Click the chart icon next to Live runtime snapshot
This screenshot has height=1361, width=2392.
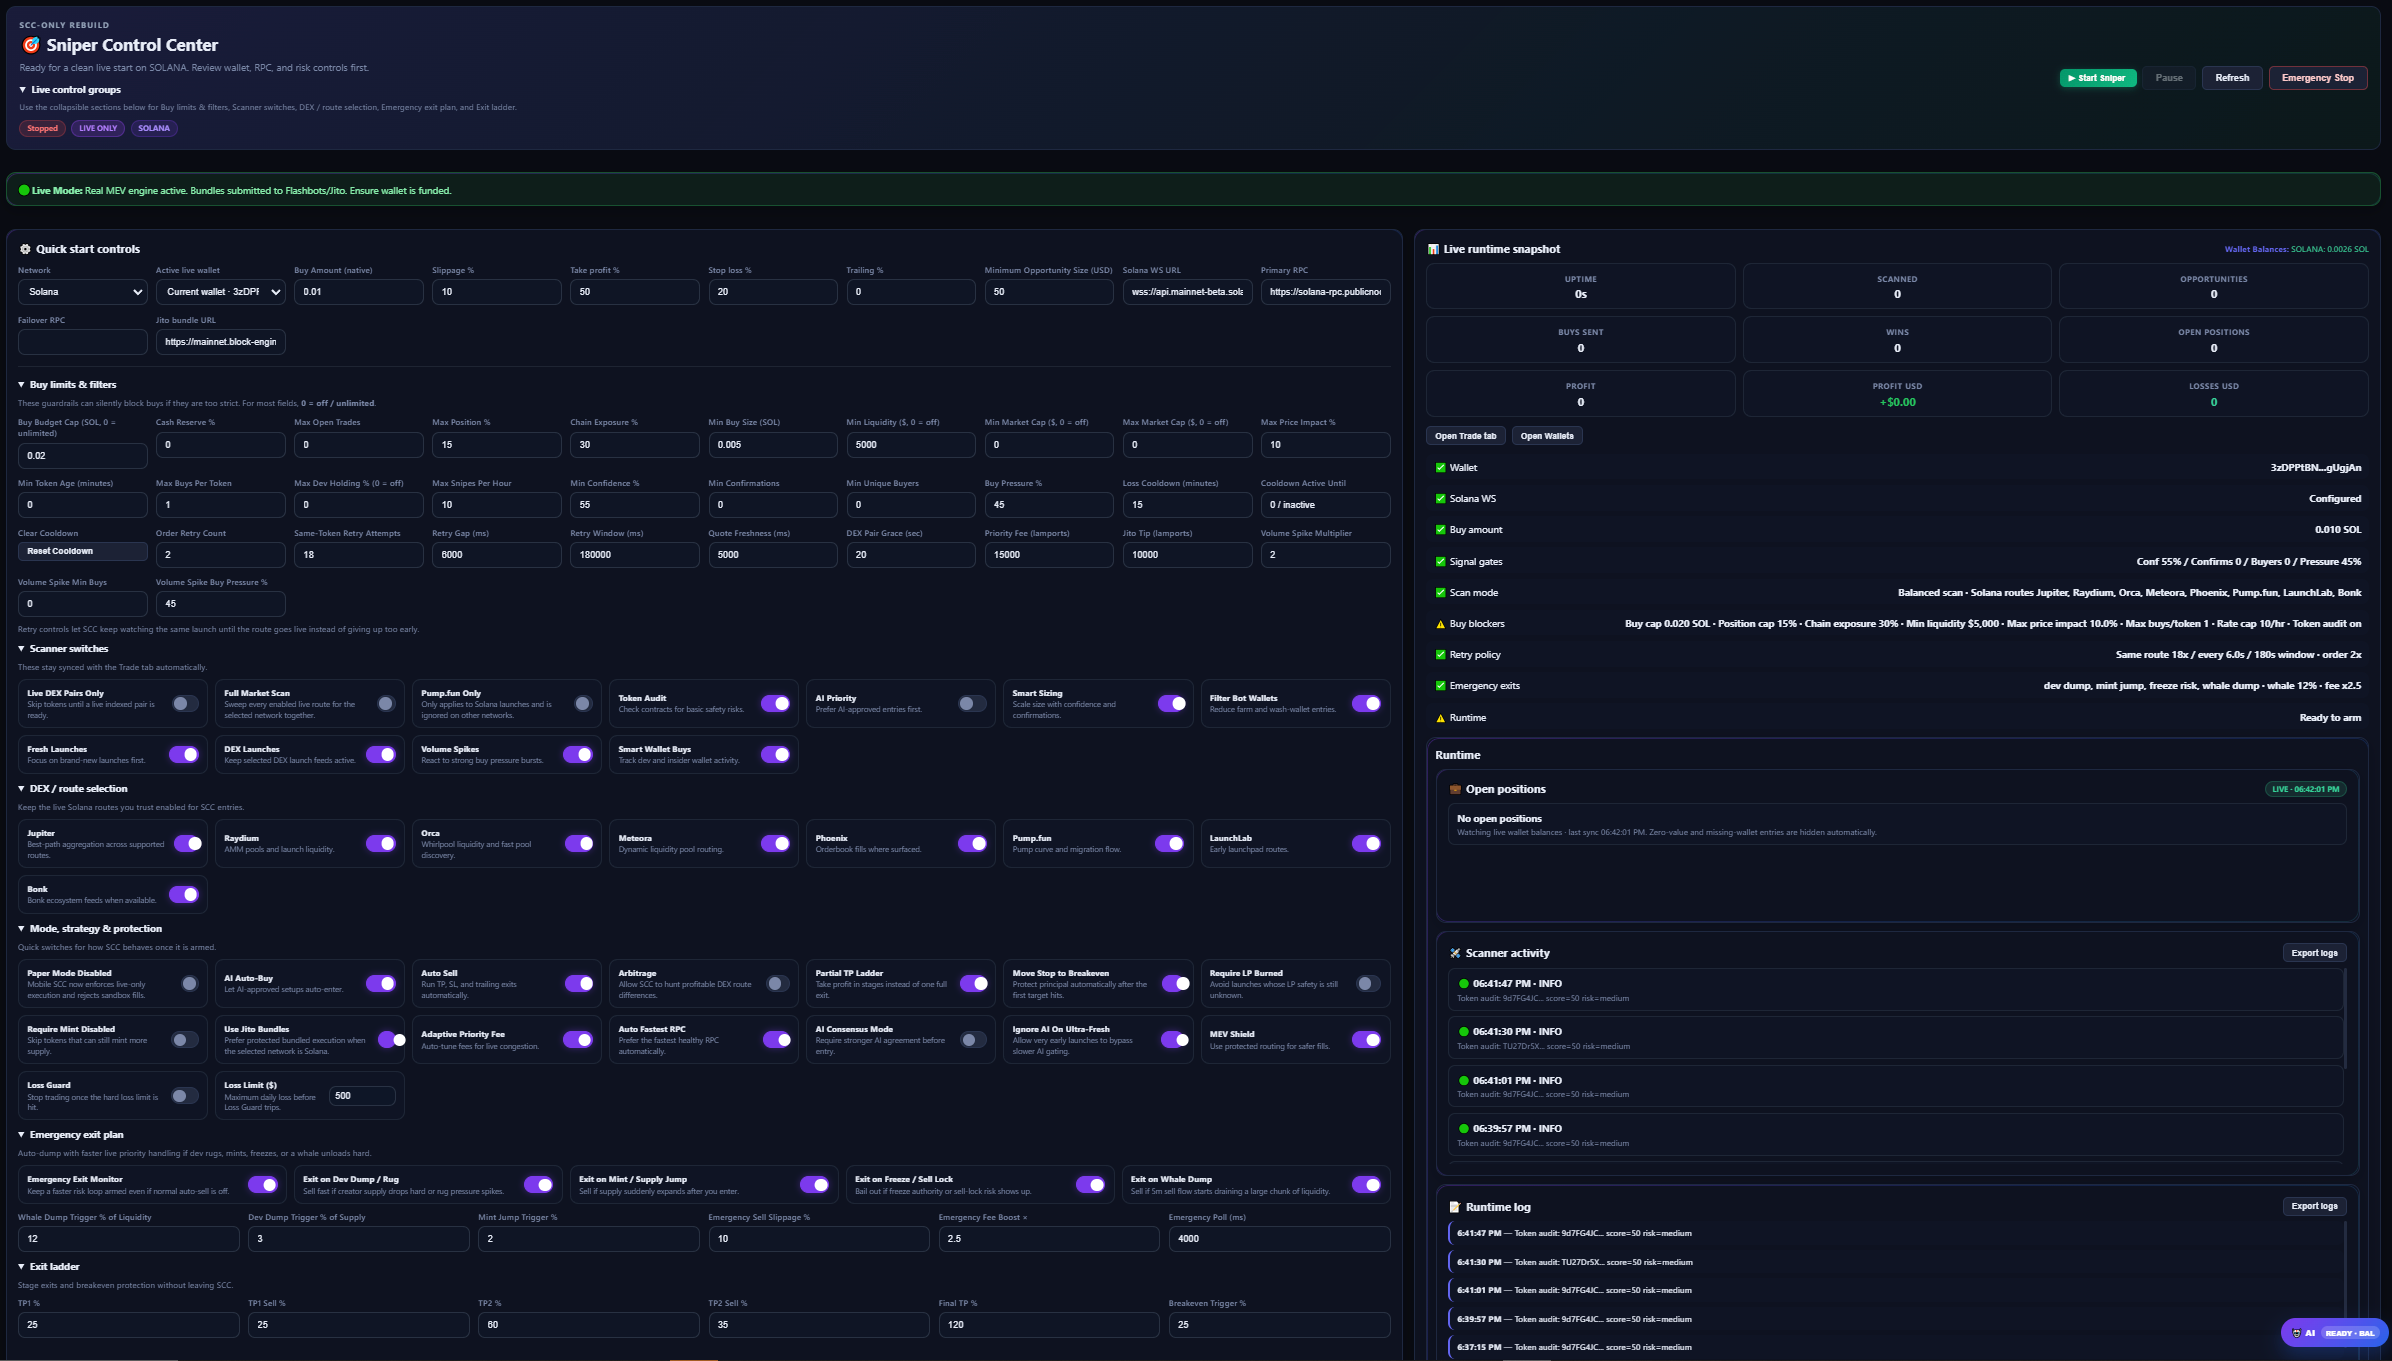[1432, 249]
